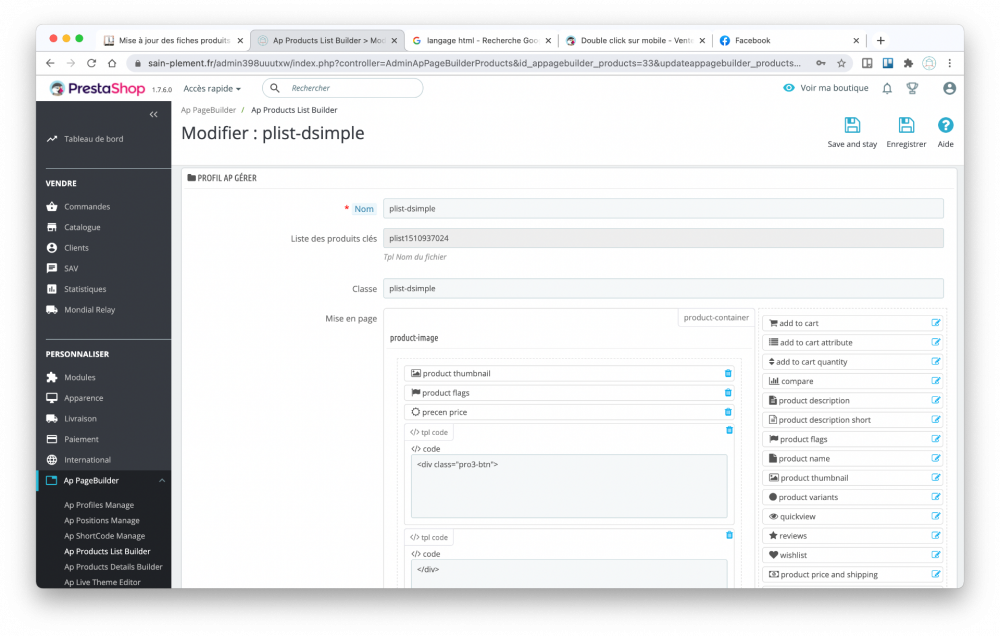Viewport: 1000px width, 636px height.
Task: Edit the quickview widget
Action: 936,516
